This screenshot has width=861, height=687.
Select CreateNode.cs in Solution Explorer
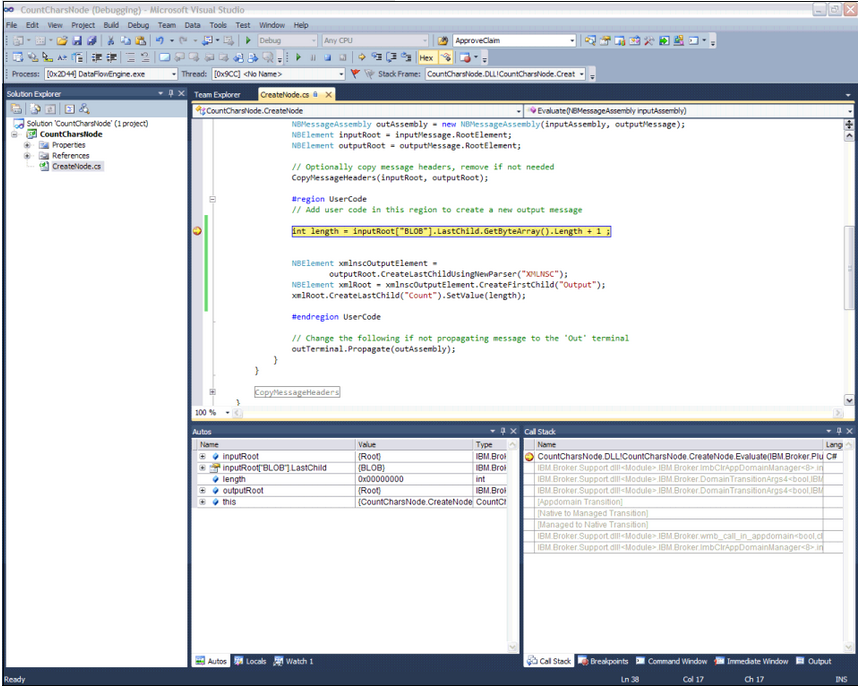76,167
